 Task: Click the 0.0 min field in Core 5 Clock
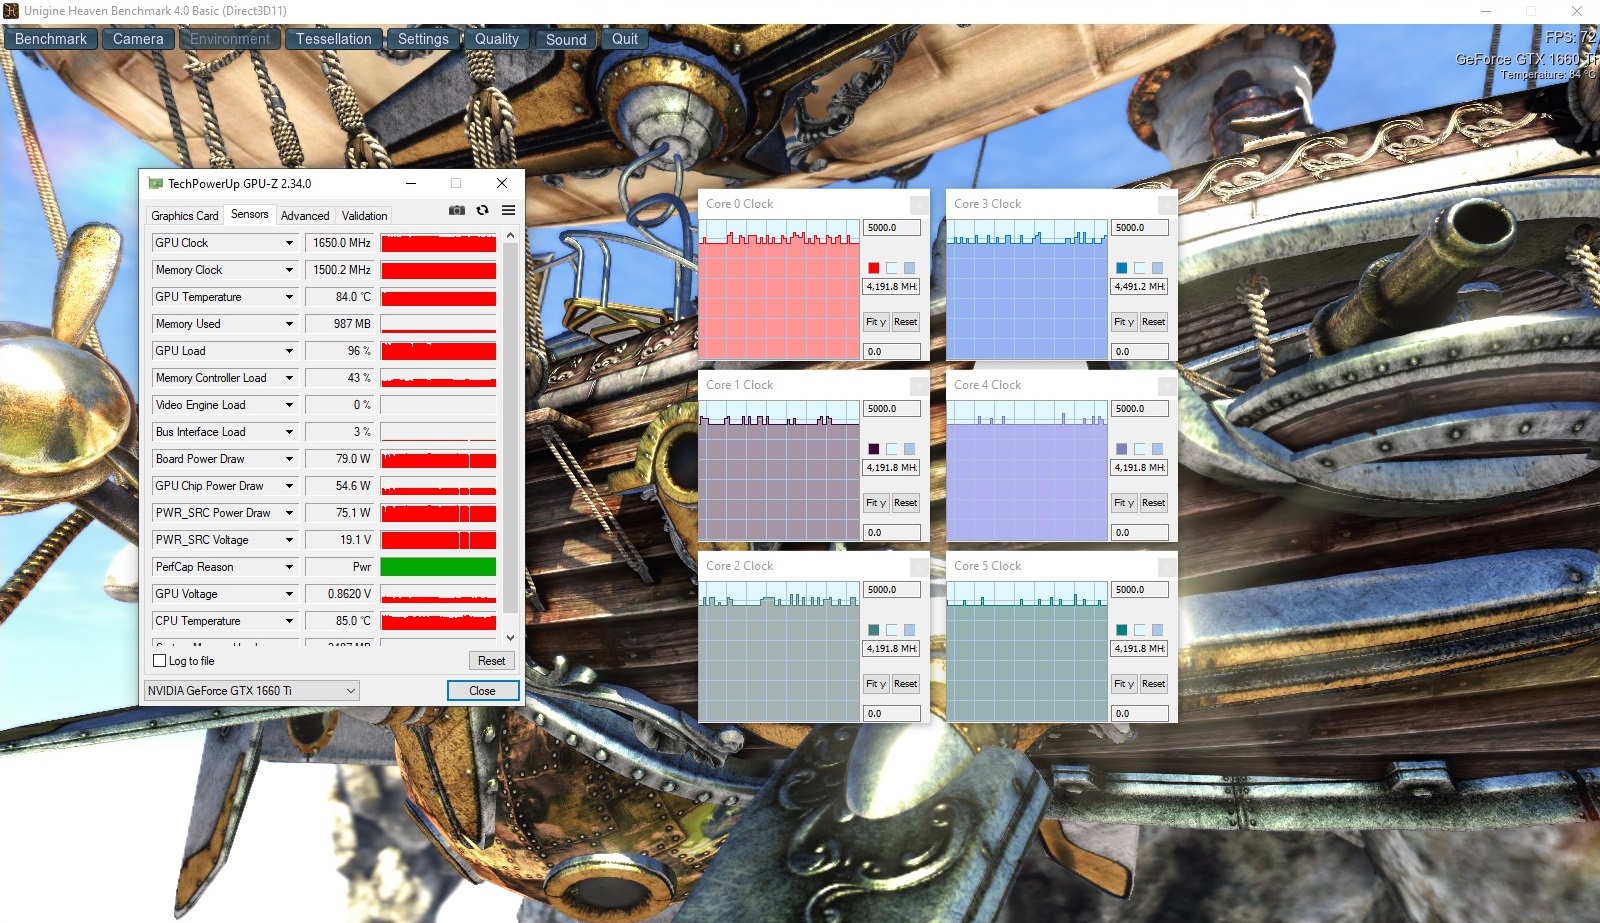[1140, 714]
